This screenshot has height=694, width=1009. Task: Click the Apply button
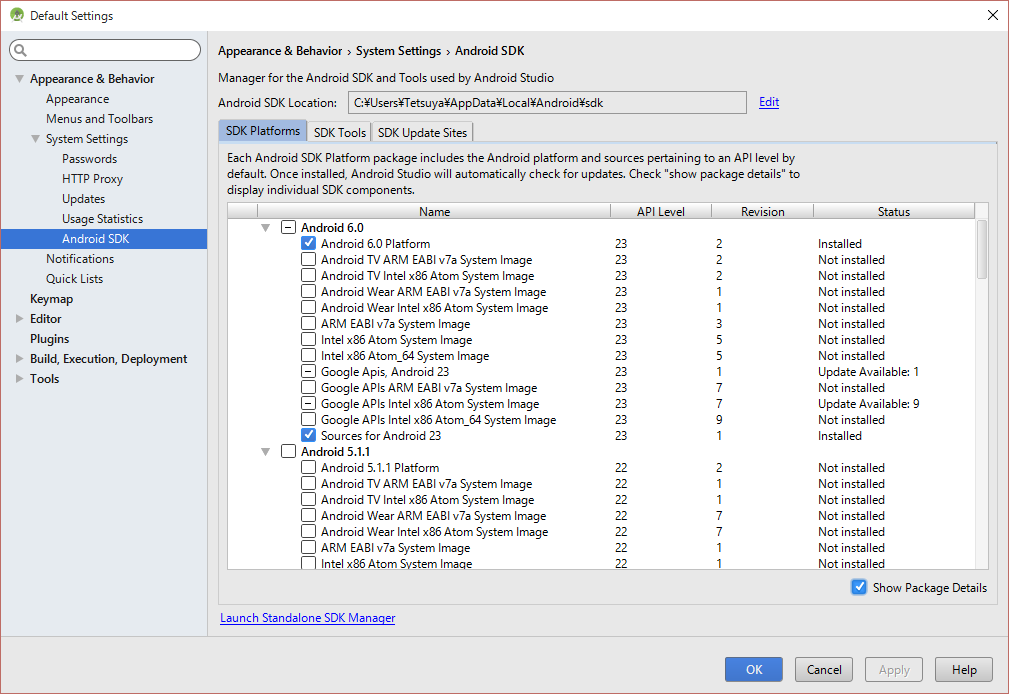coord(894,670)
